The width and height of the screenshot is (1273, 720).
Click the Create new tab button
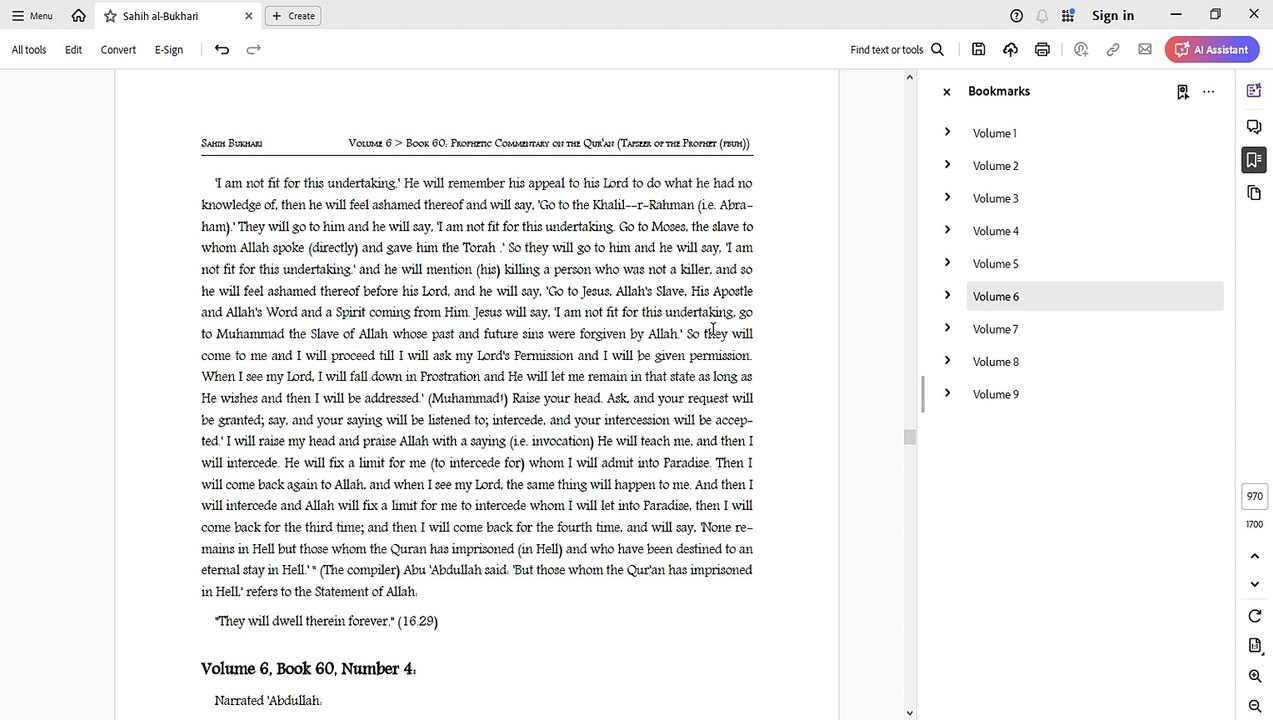click(x=292, y=16)
